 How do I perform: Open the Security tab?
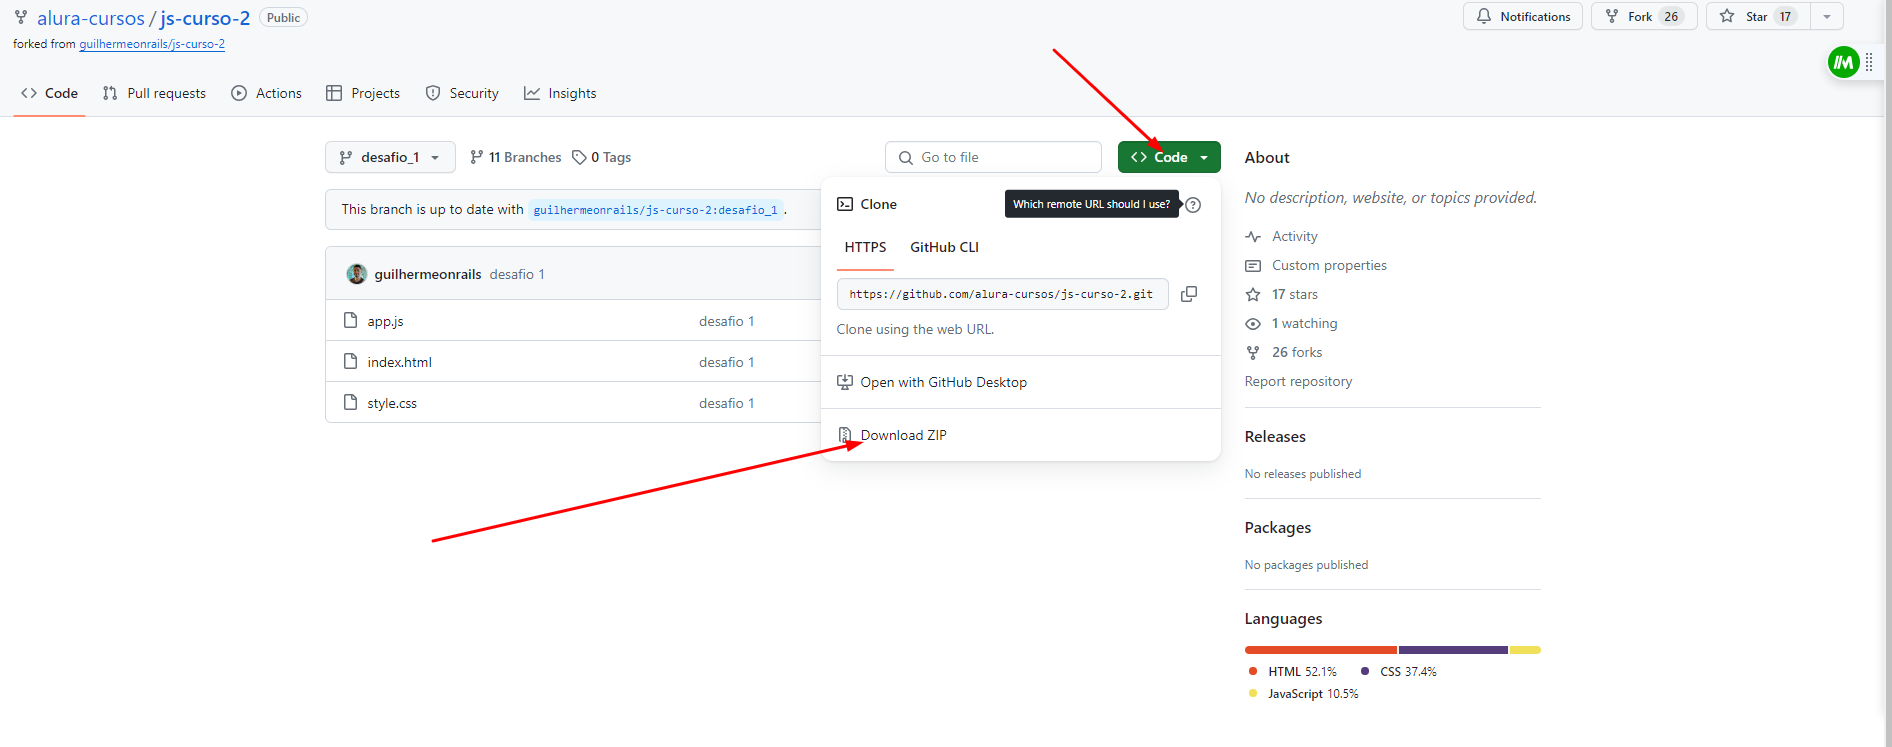click(x=462, y=93)
